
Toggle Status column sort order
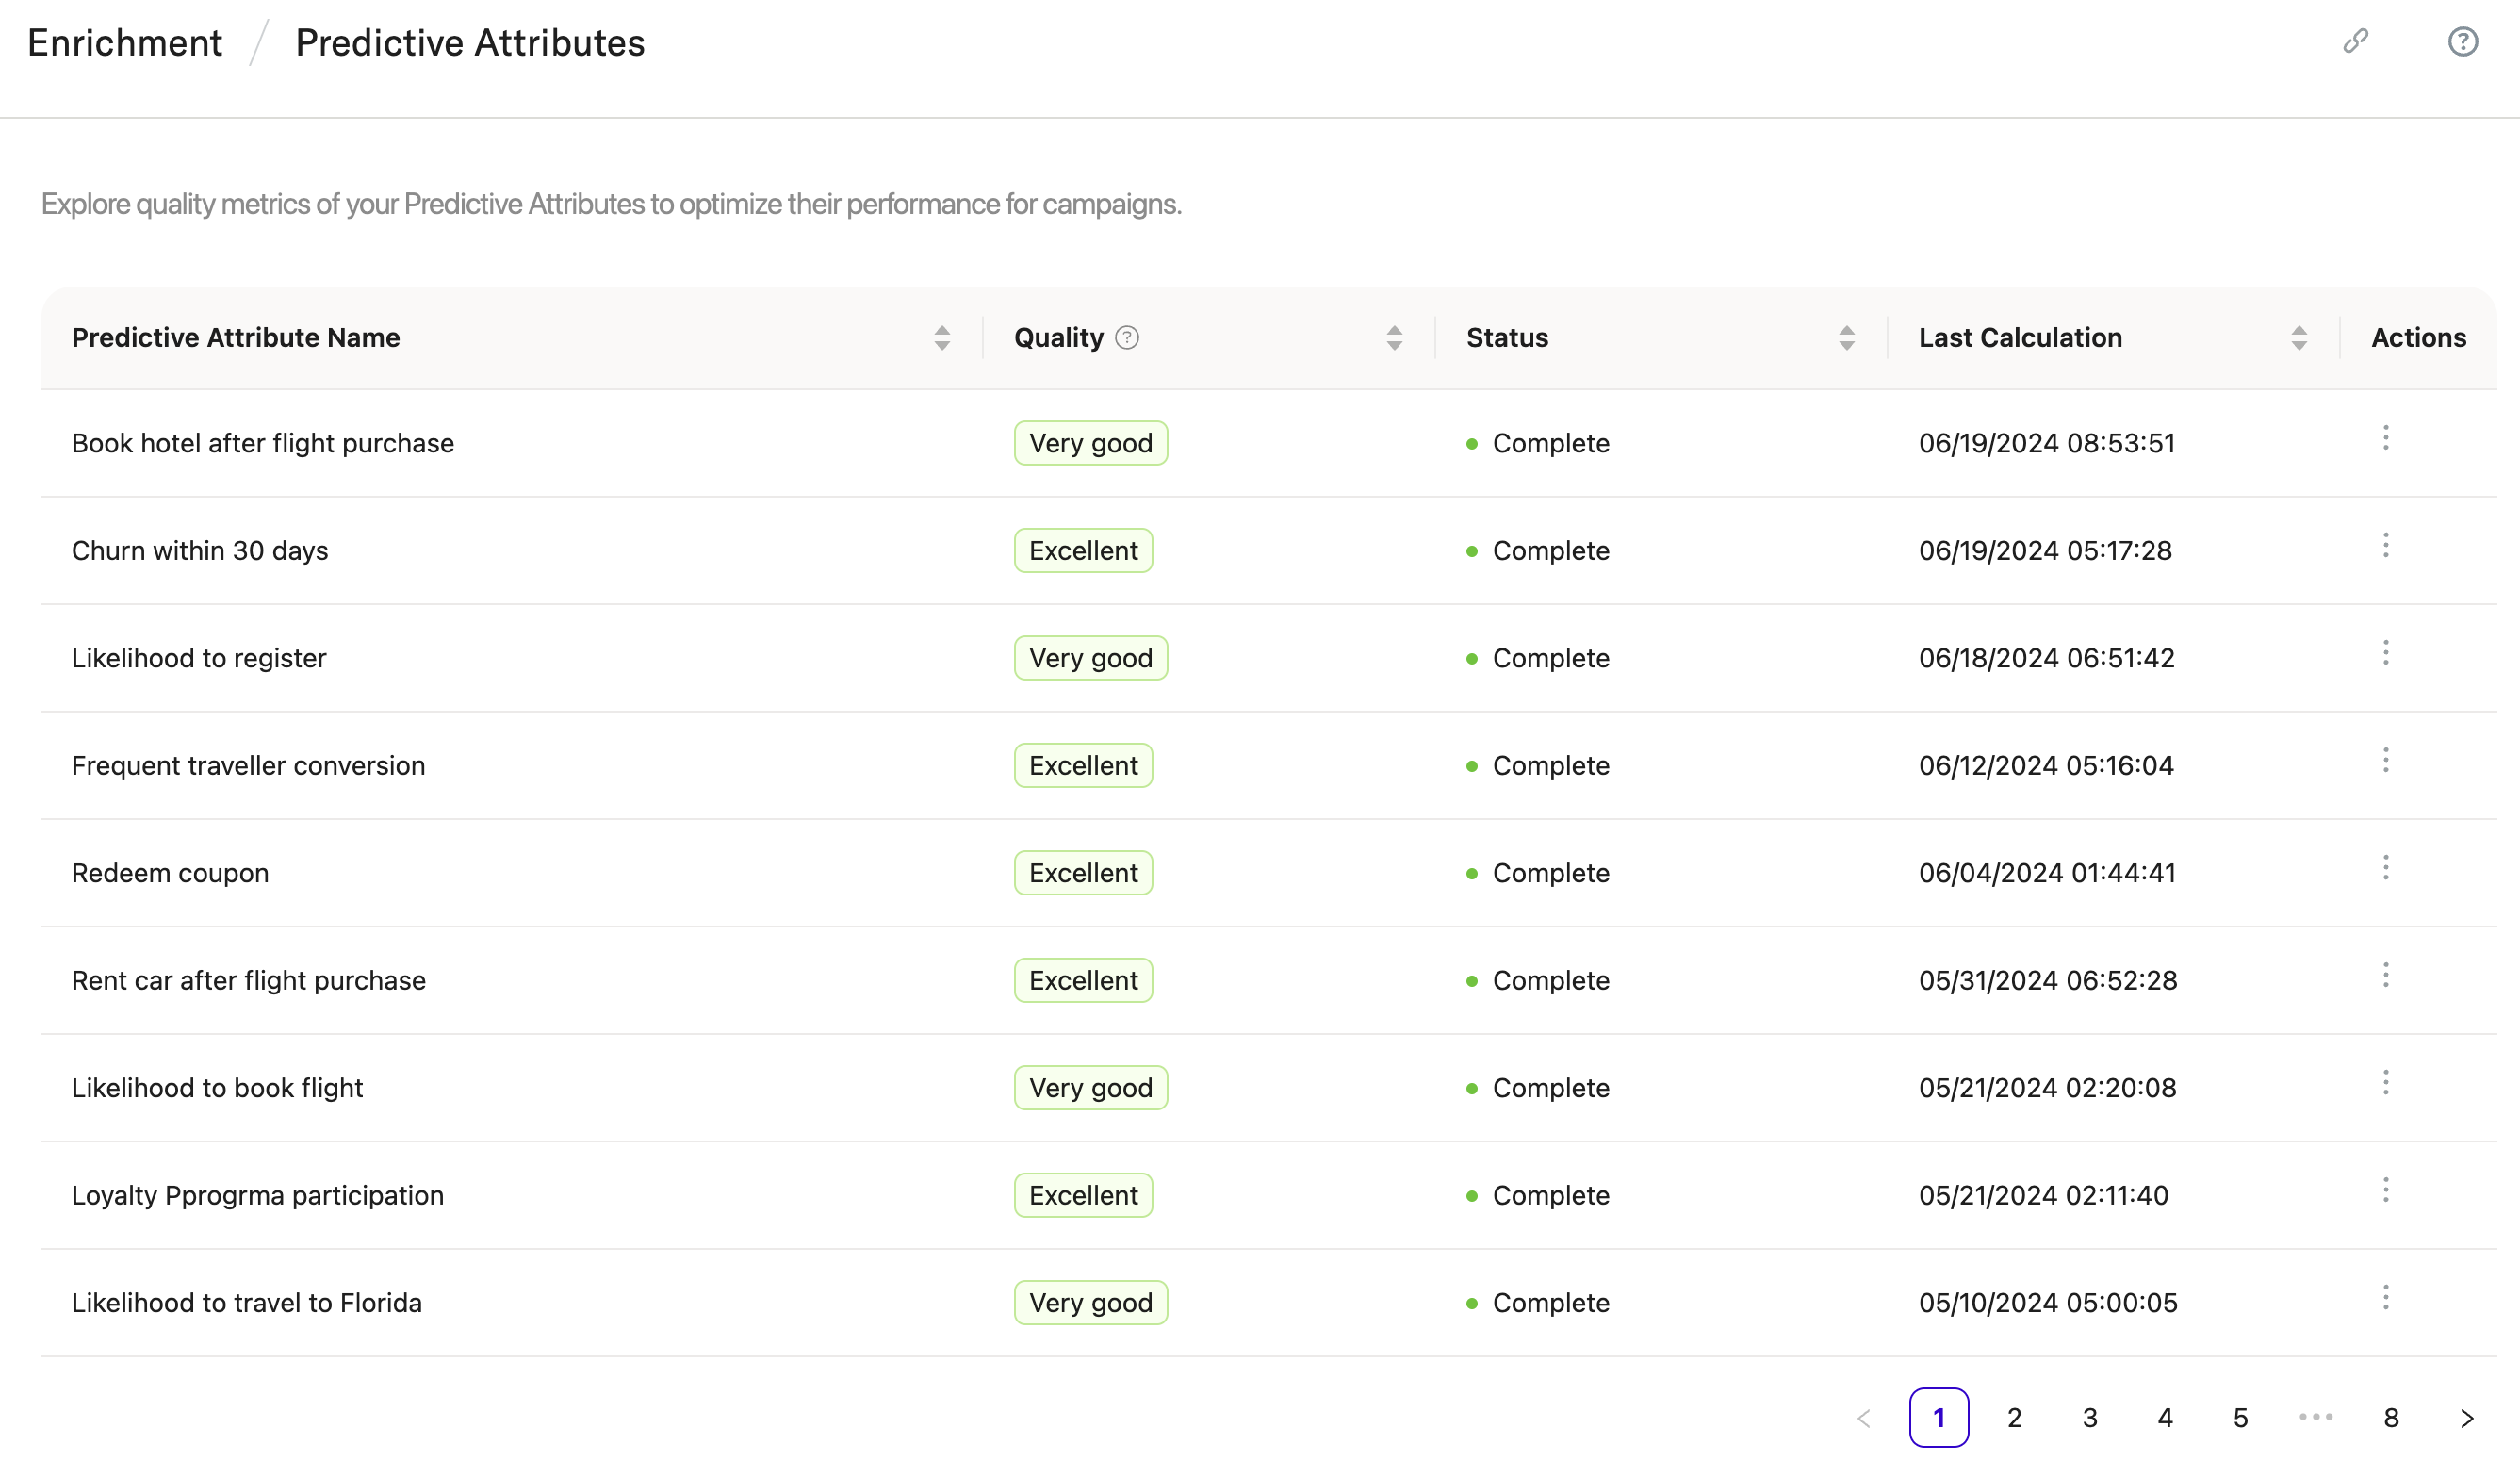pyautogui.click(x=1847, y=337)
